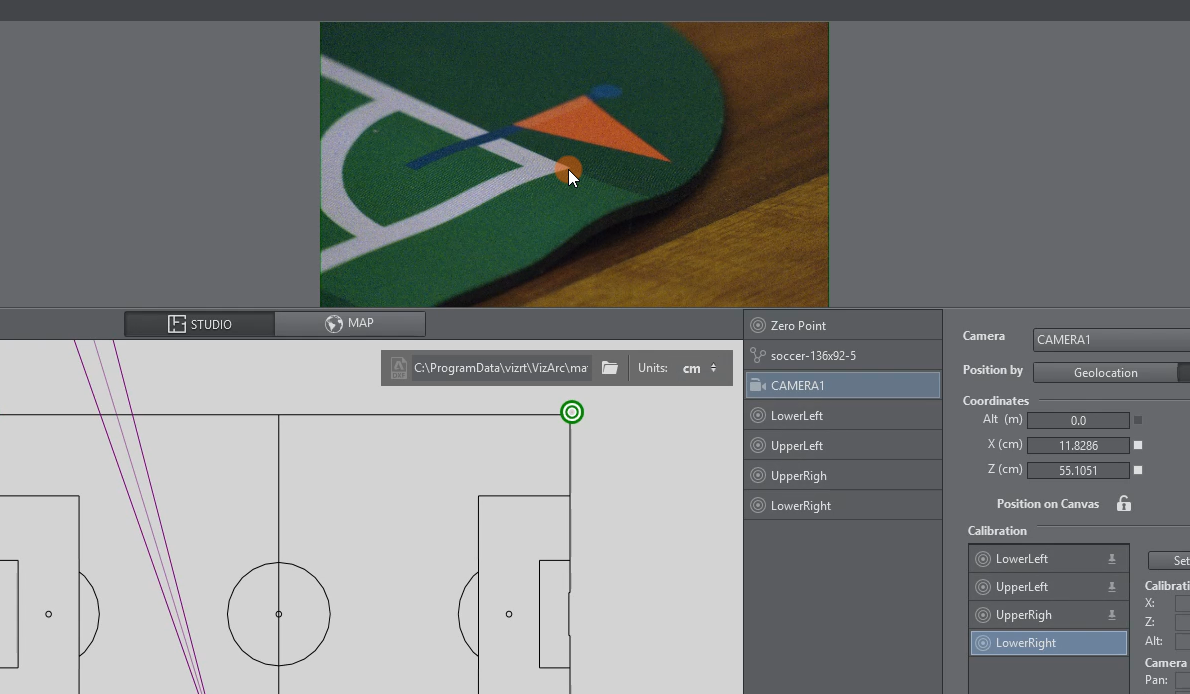Click the X (cm) coordinate input field
1190x694 pixels.
(x=1077, y=445)
